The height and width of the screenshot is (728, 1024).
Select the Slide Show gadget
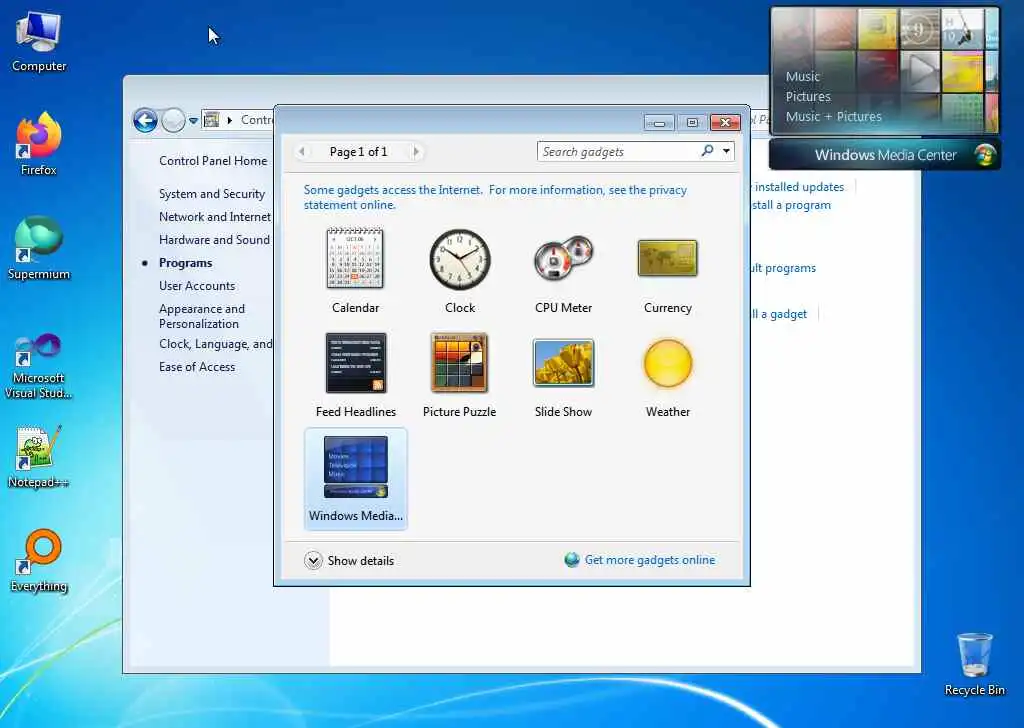563,362
